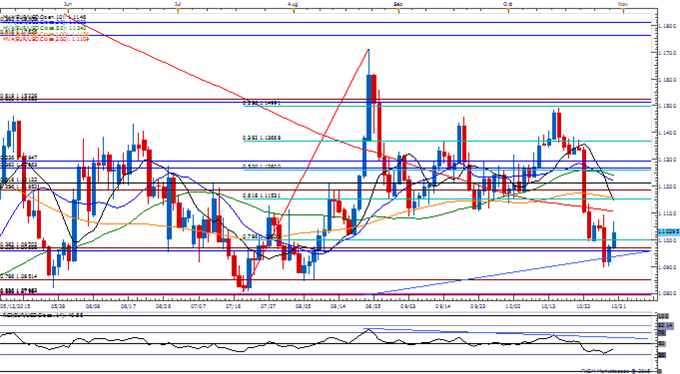680x374 pixels.
Task: Click the 09/23 date axis label
Action: point(478,305)
